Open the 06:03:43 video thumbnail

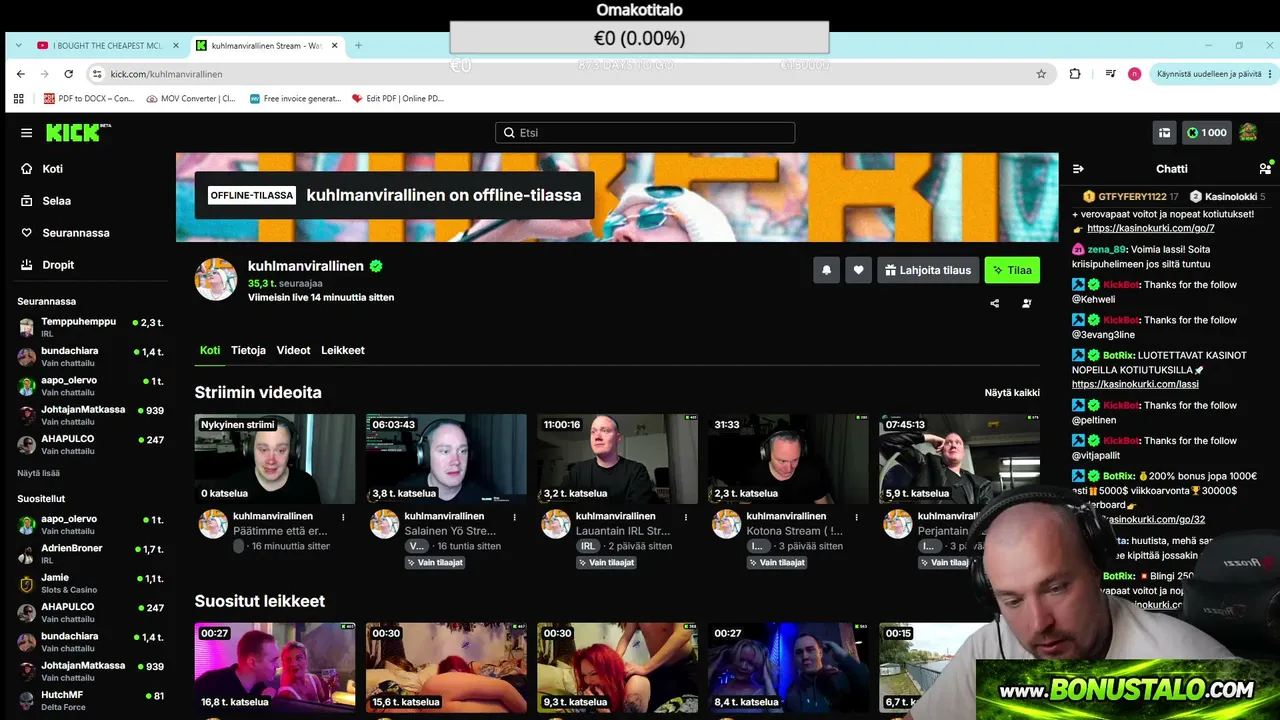click(446, 459)
